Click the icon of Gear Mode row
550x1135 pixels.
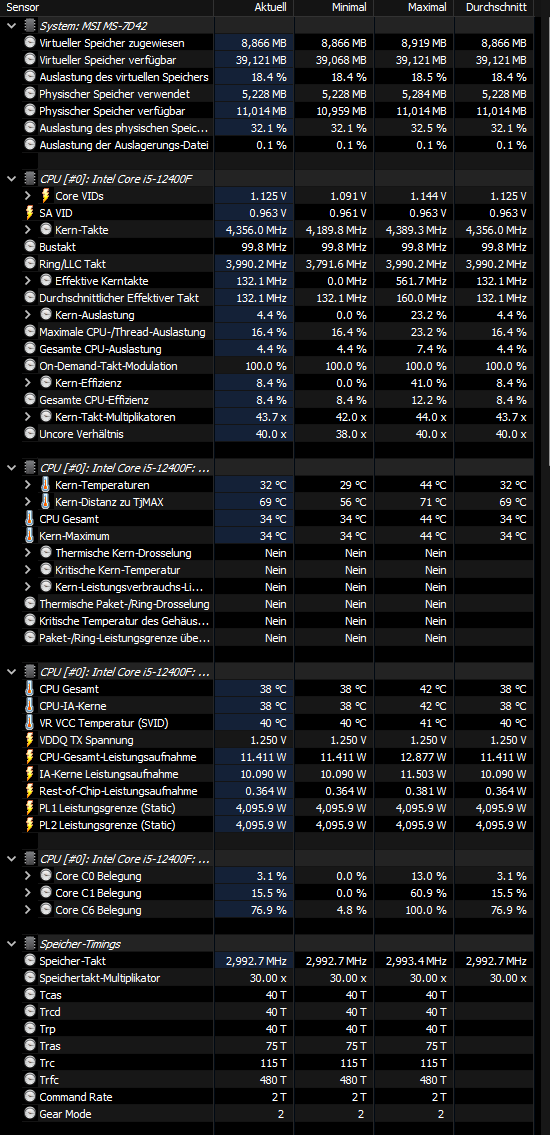coord(30,1114)
